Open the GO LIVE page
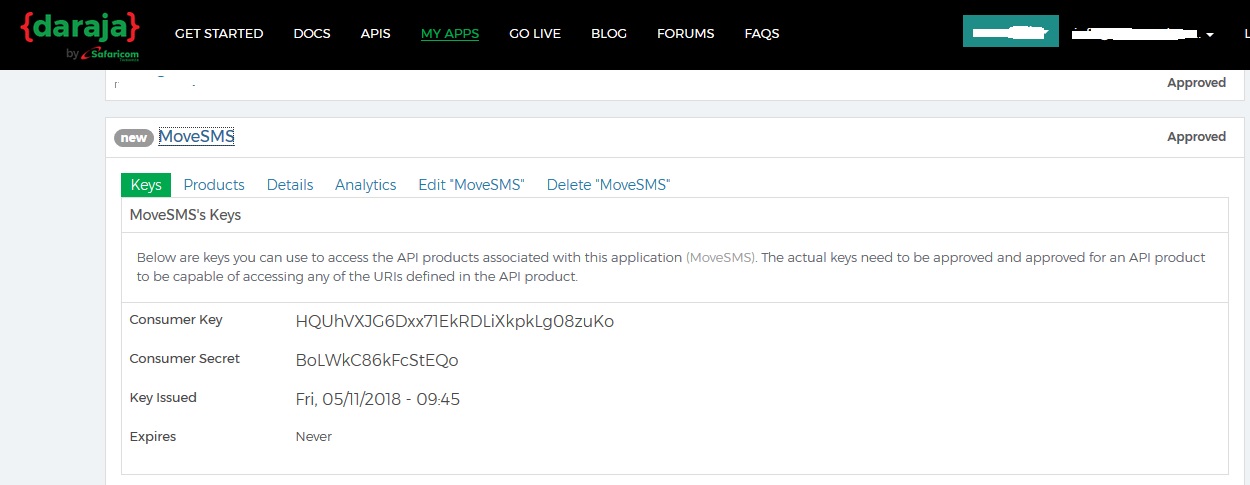 pos(535,34)
